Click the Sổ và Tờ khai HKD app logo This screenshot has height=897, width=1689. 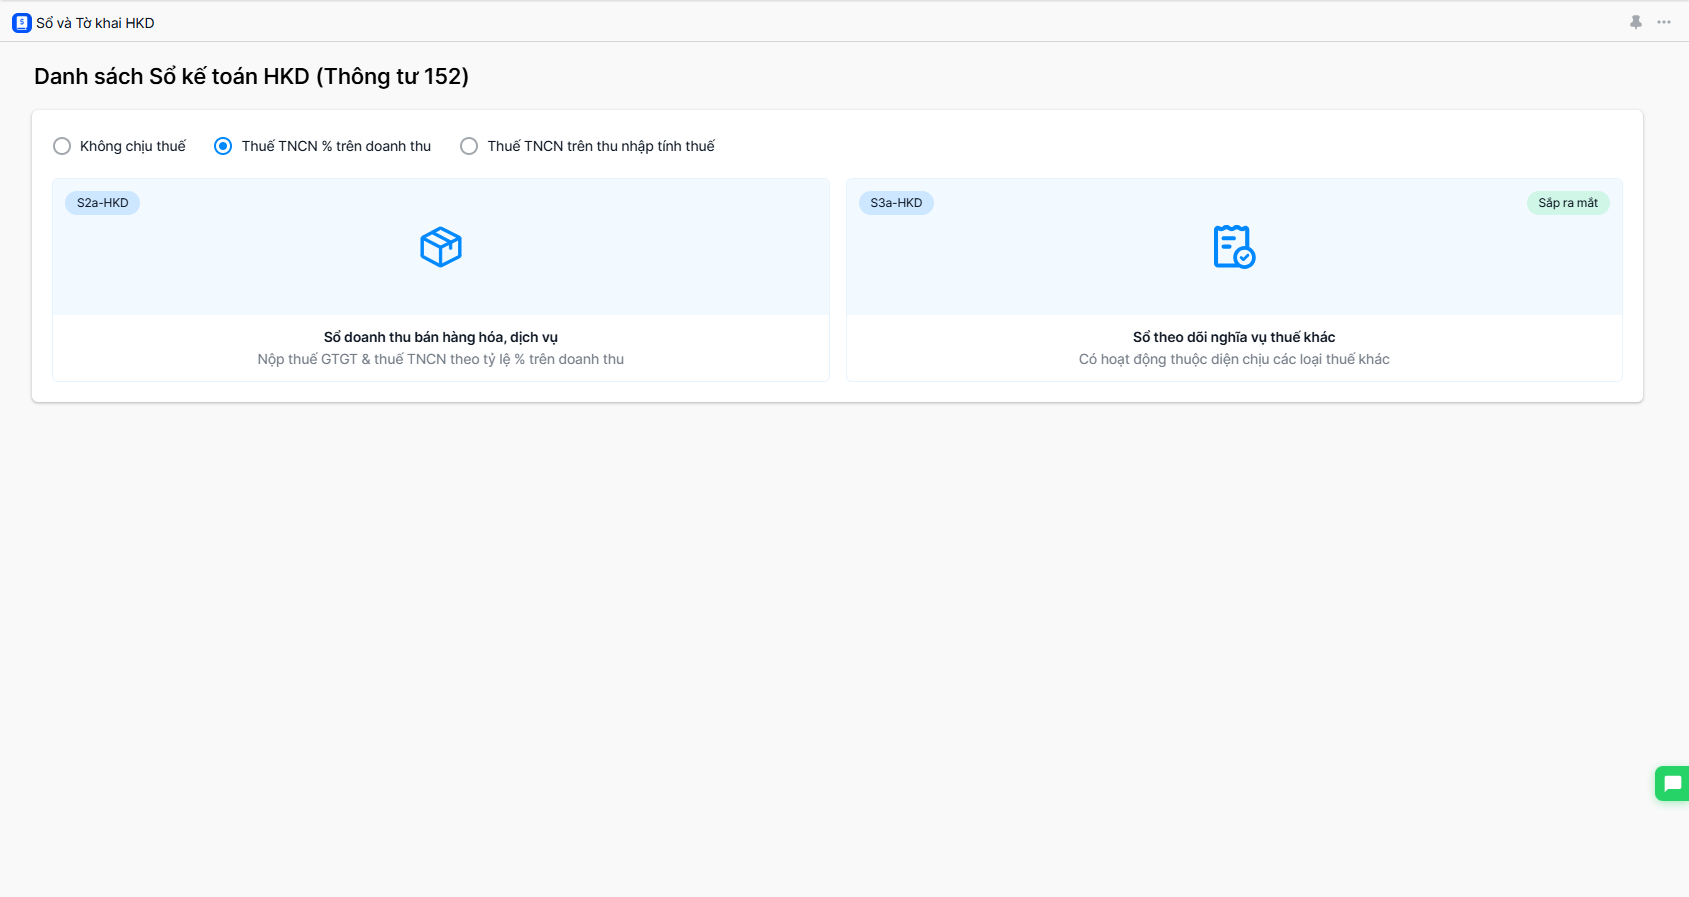21,22
